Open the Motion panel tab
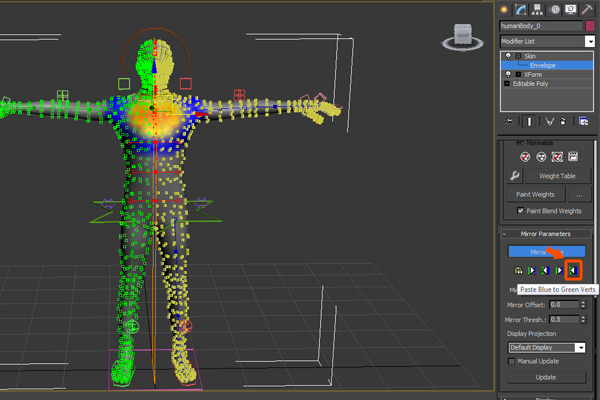Viewport: 600px width, 400px height. click(x=554, y=10)
